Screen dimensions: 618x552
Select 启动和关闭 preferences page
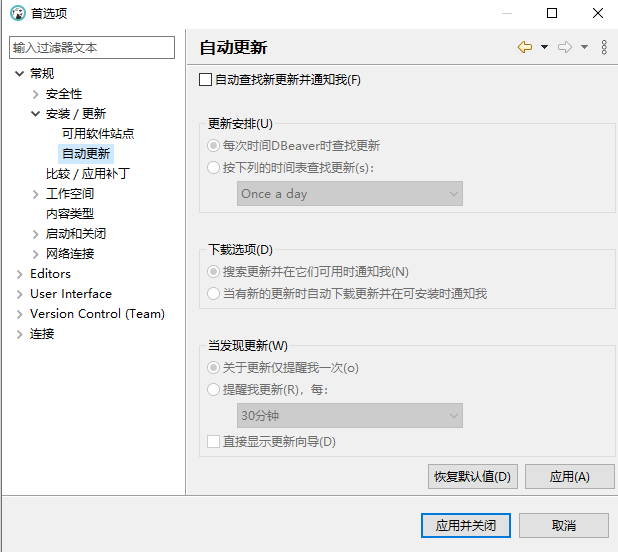[76, 234]
